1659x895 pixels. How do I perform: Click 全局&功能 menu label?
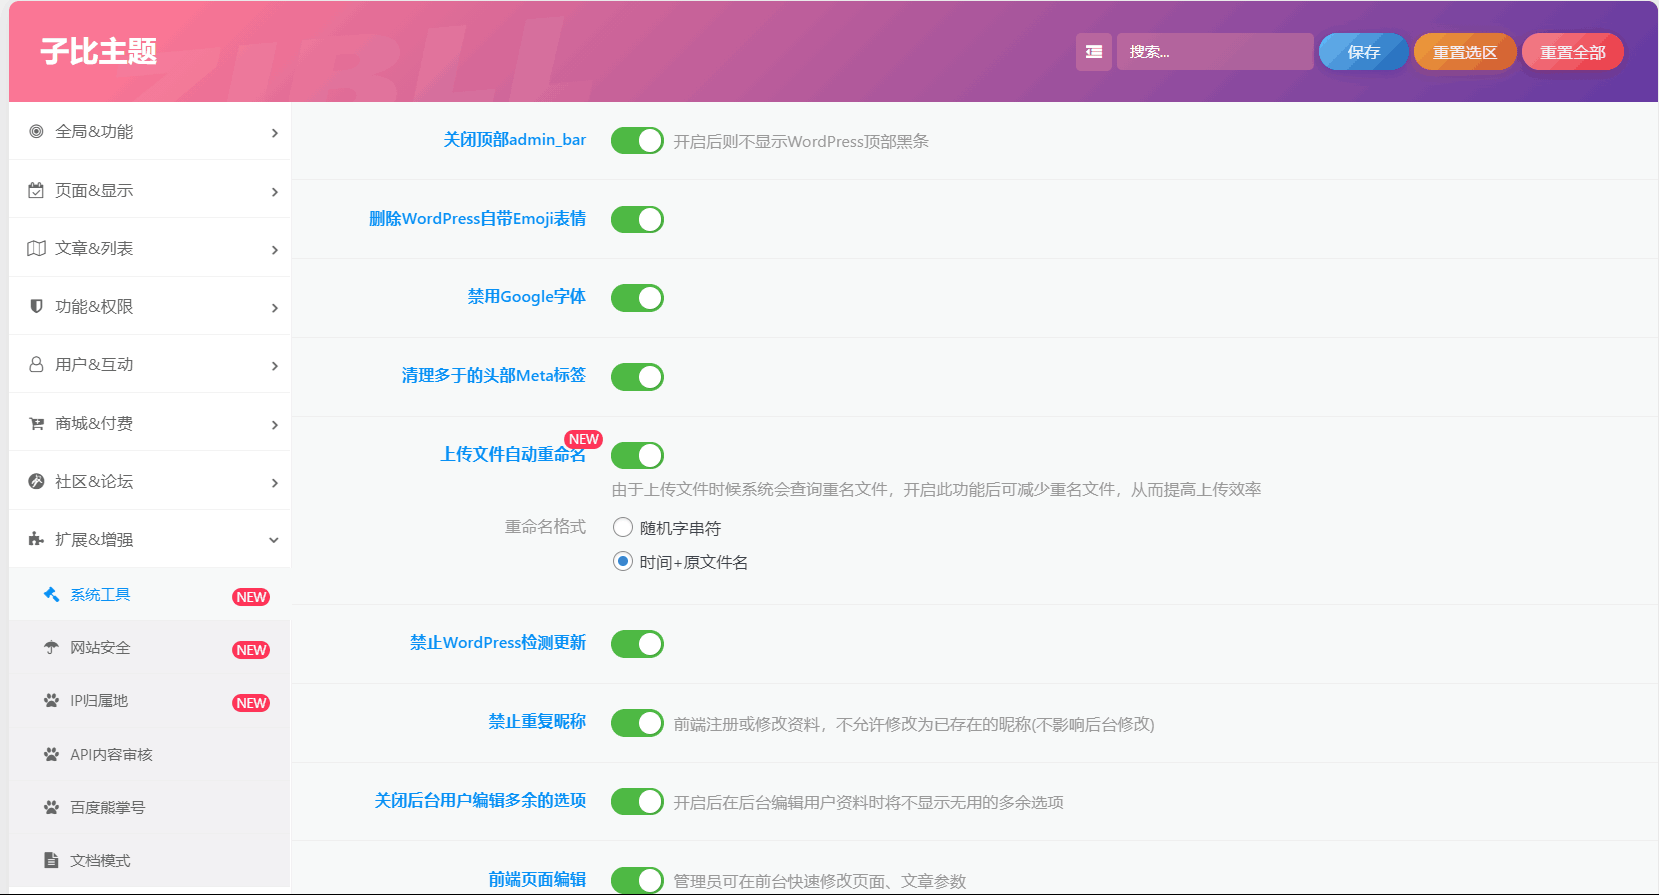(94, 131)
